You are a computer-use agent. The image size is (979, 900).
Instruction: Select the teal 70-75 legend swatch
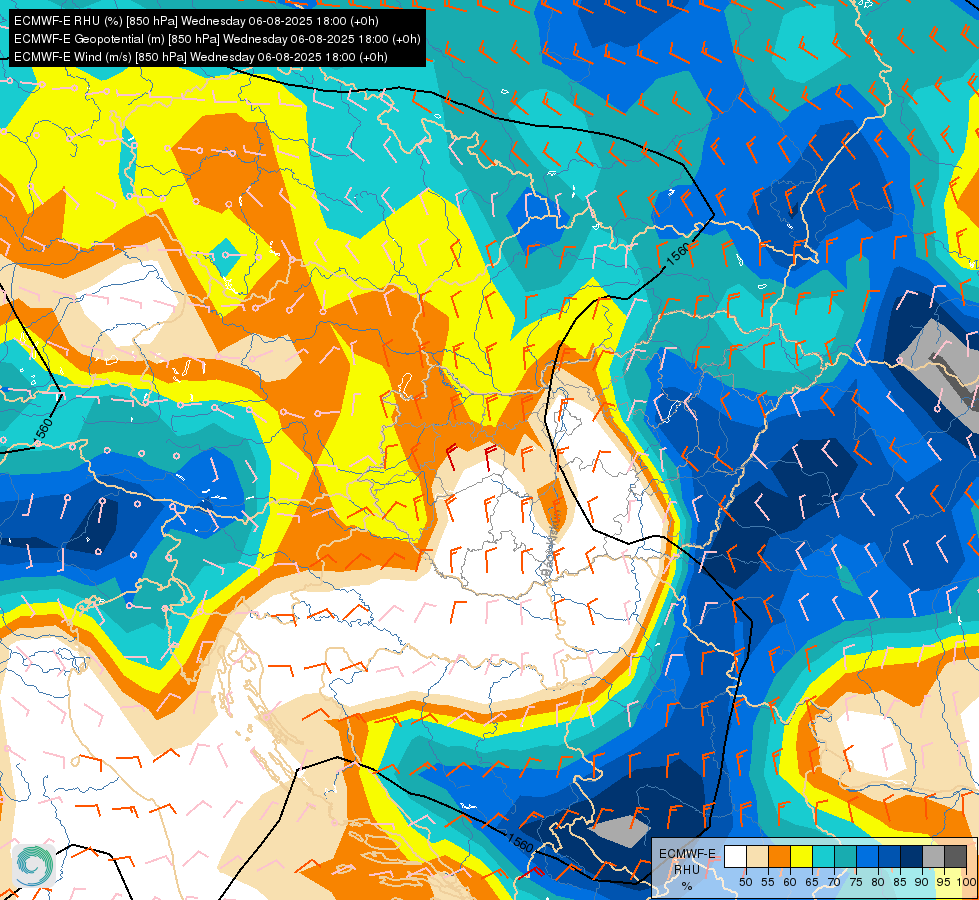(x=845, y=856)
